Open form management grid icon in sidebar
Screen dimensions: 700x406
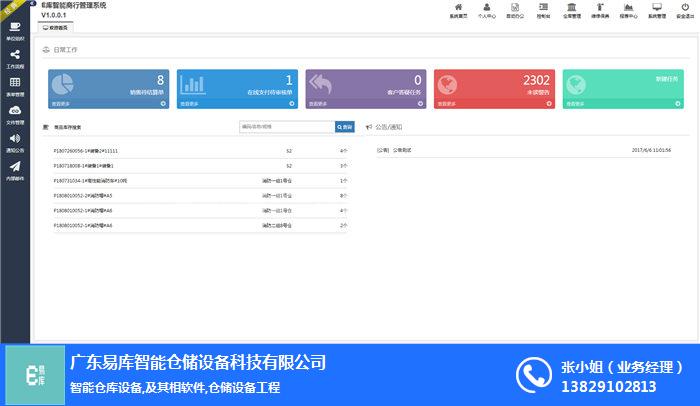(15, 82)
